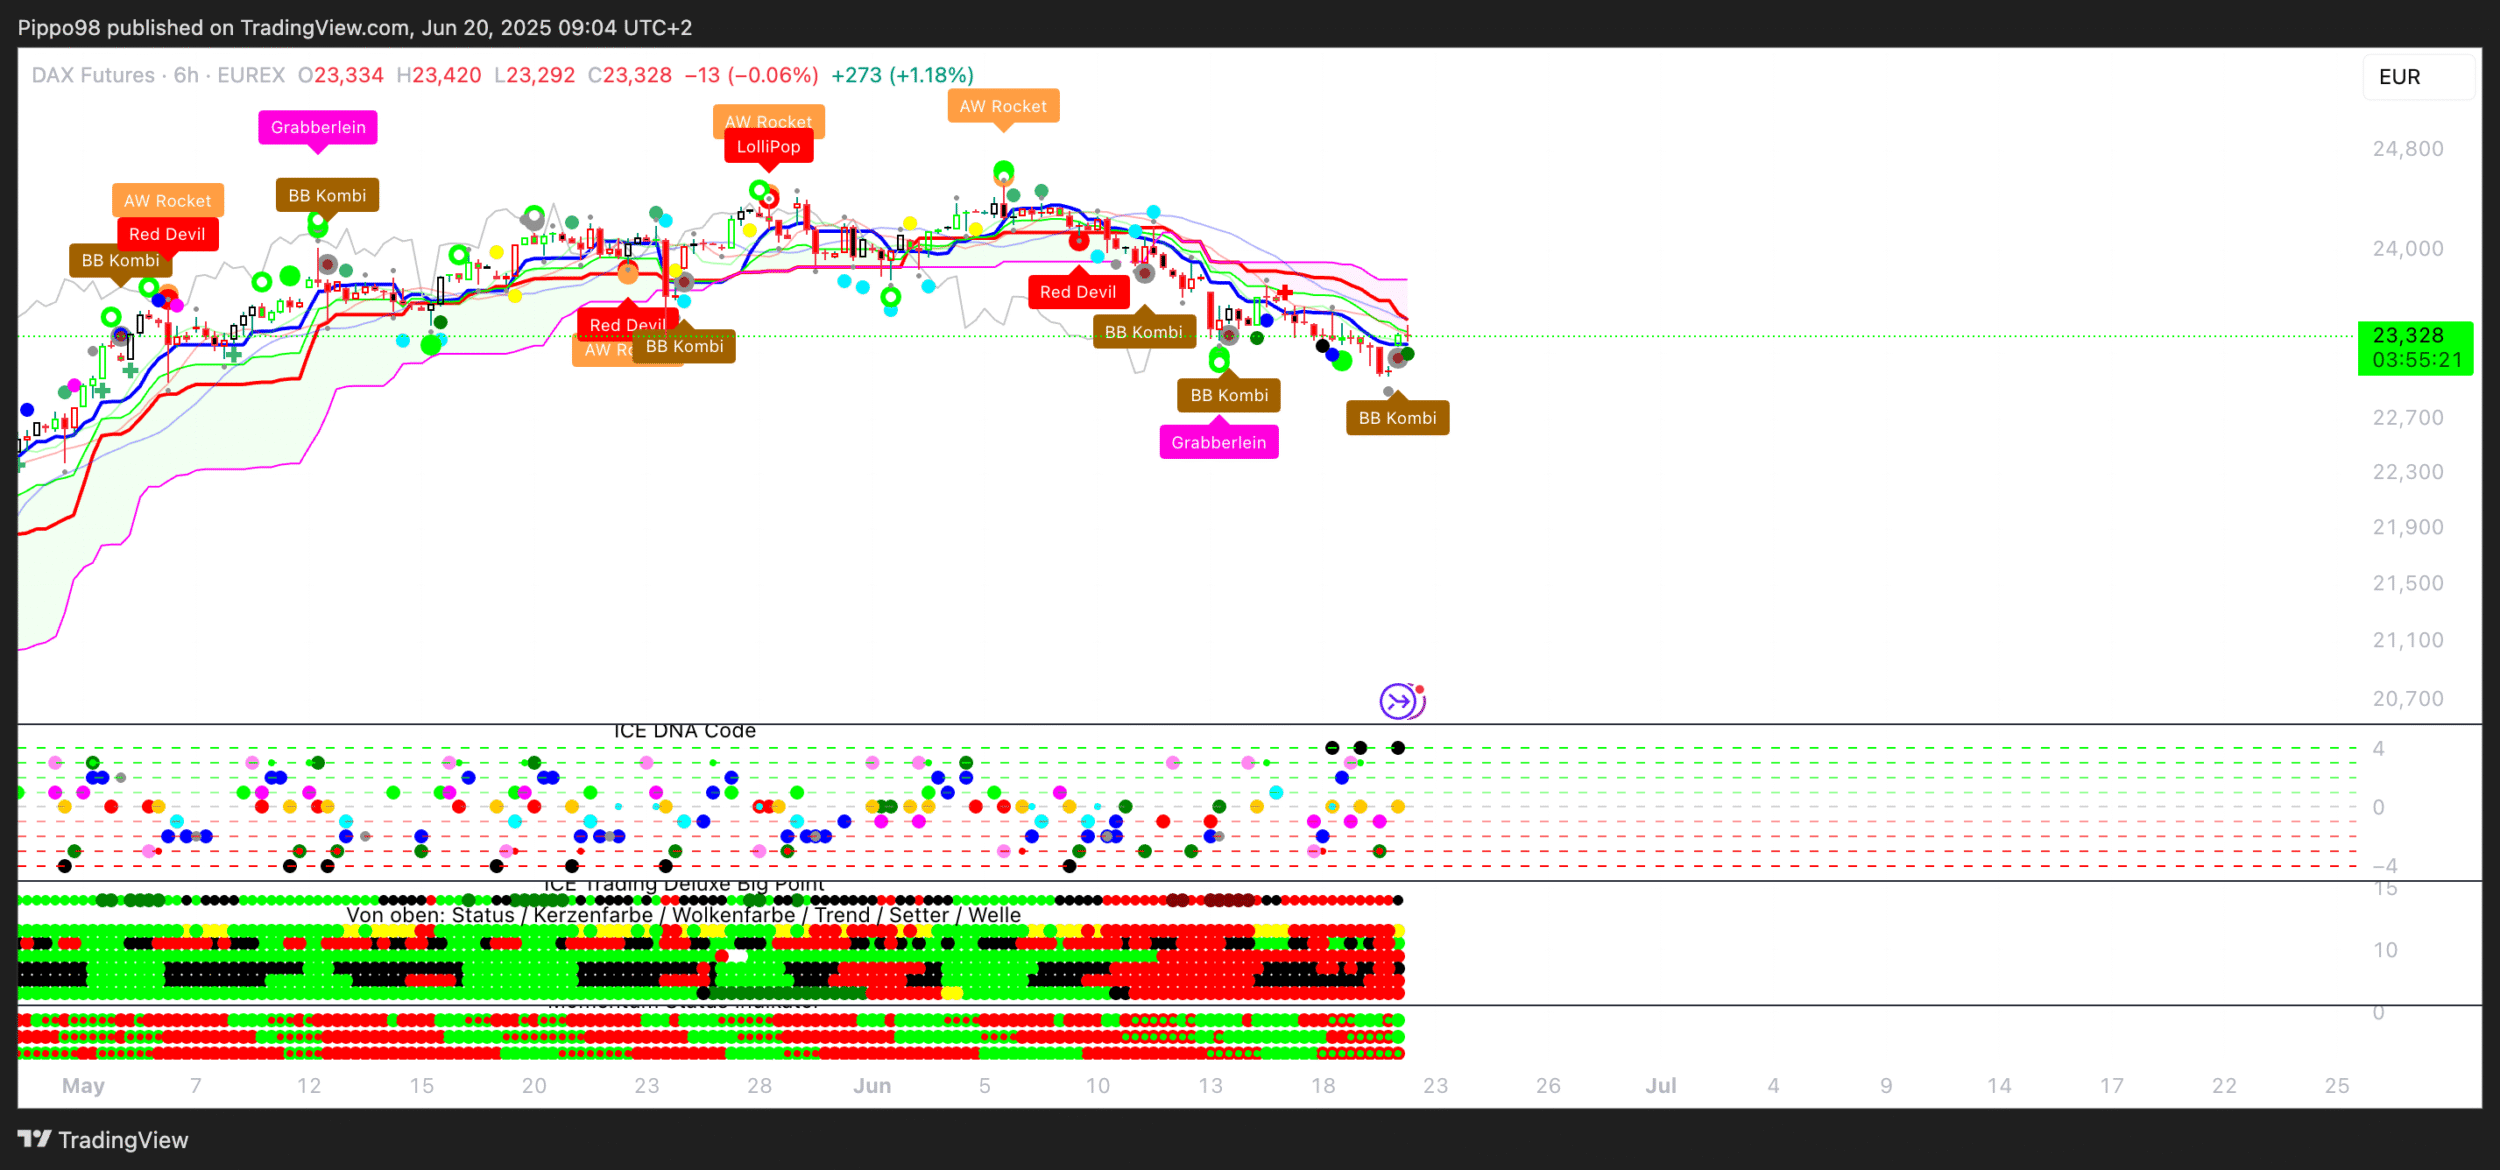Click the Jun label on time axis
Viewport: 2500px width, 1170px height.
(871, 1086)
